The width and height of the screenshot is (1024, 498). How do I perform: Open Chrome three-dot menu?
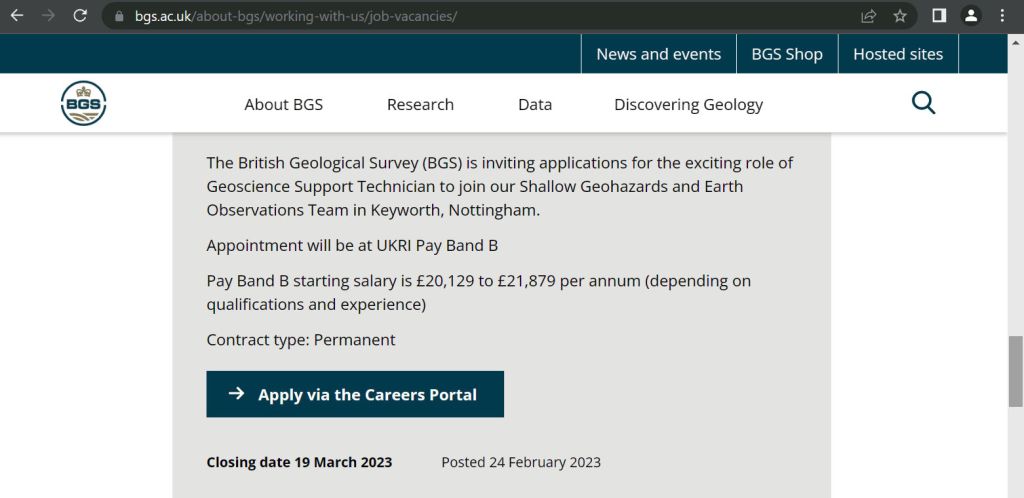point(1002,16)
